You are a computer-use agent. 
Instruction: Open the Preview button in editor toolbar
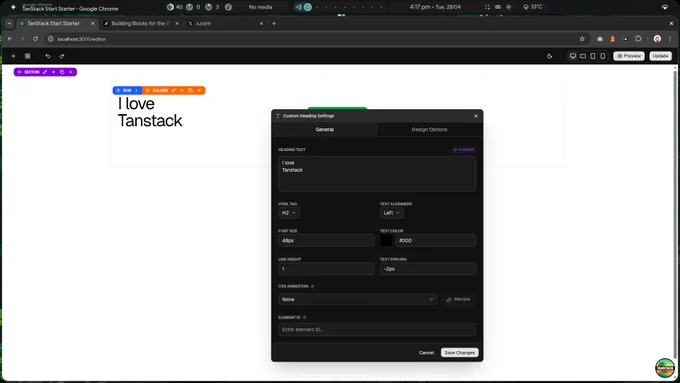(629, 56)
